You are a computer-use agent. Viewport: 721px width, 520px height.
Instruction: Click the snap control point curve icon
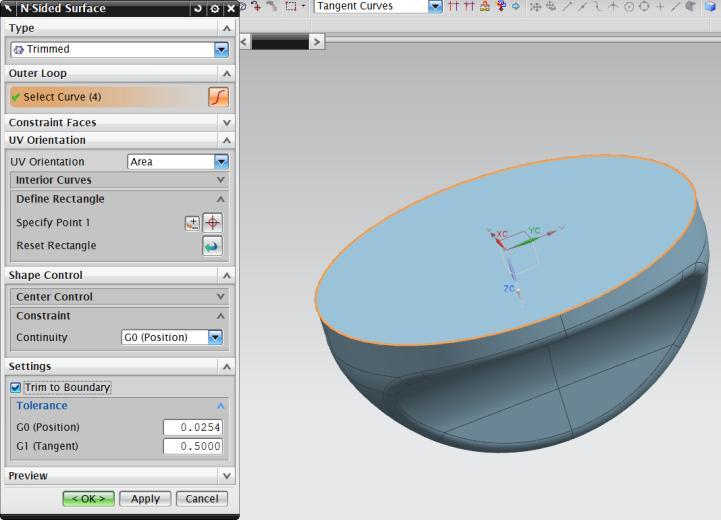pyautogui.click(x=597, y=6)
